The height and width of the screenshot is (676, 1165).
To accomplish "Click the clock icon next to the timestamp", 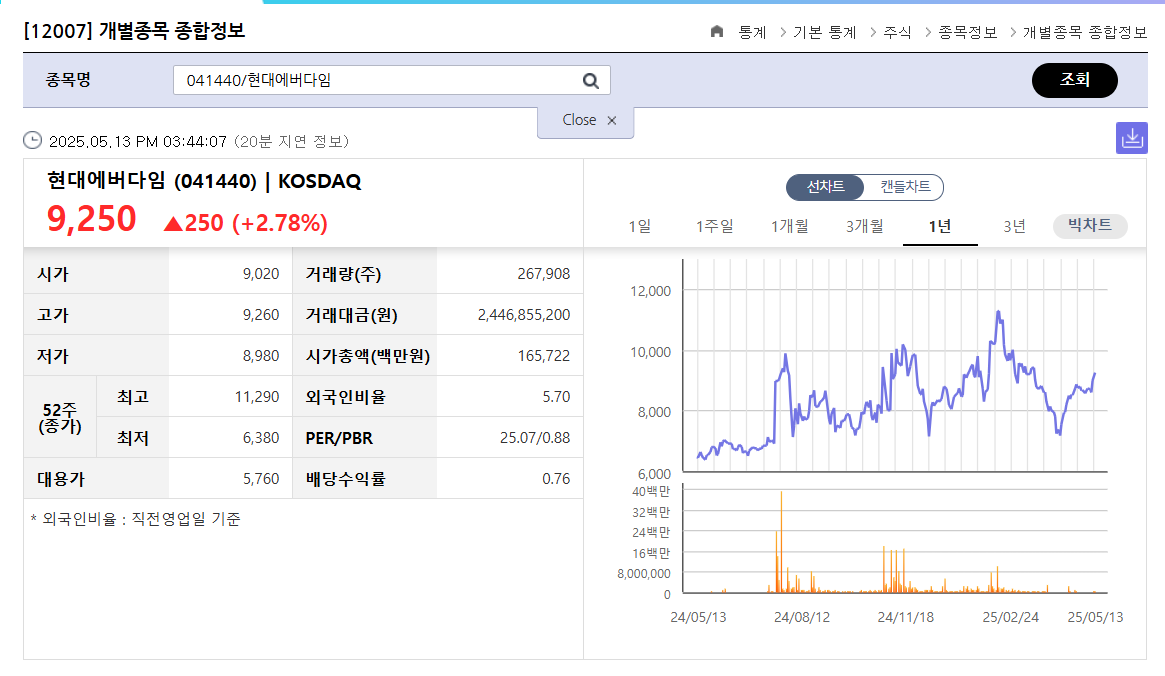I will coord(31,140).
